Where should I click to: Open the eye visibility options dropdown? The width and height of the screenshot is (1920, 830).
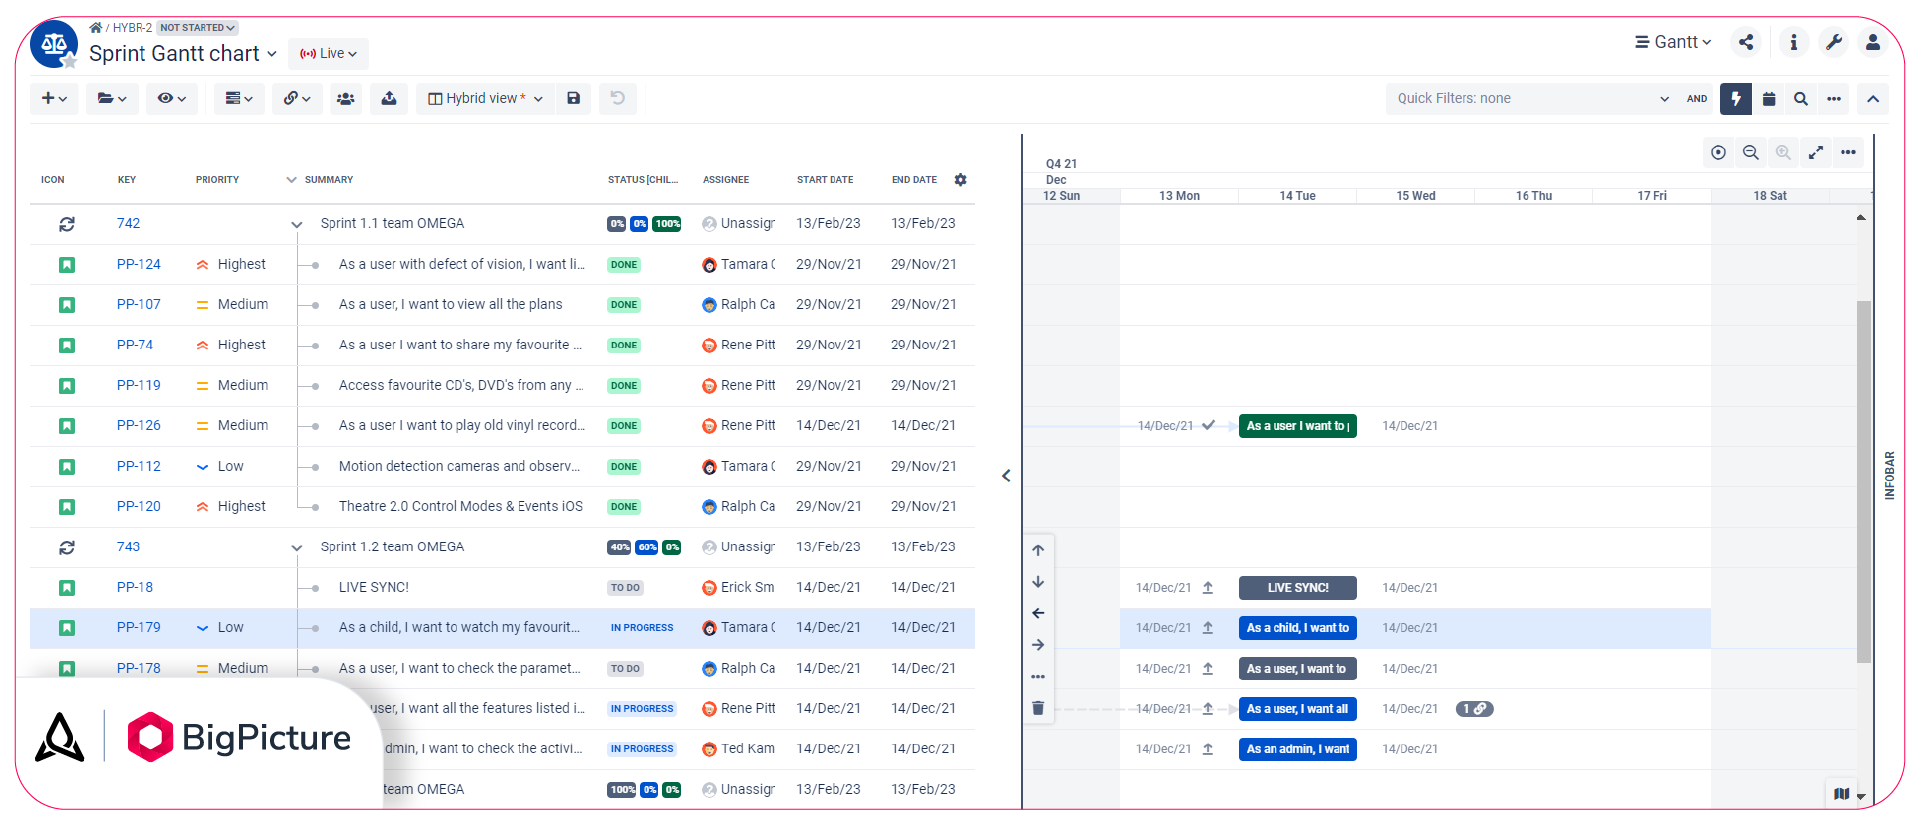(x=172, y=98)
